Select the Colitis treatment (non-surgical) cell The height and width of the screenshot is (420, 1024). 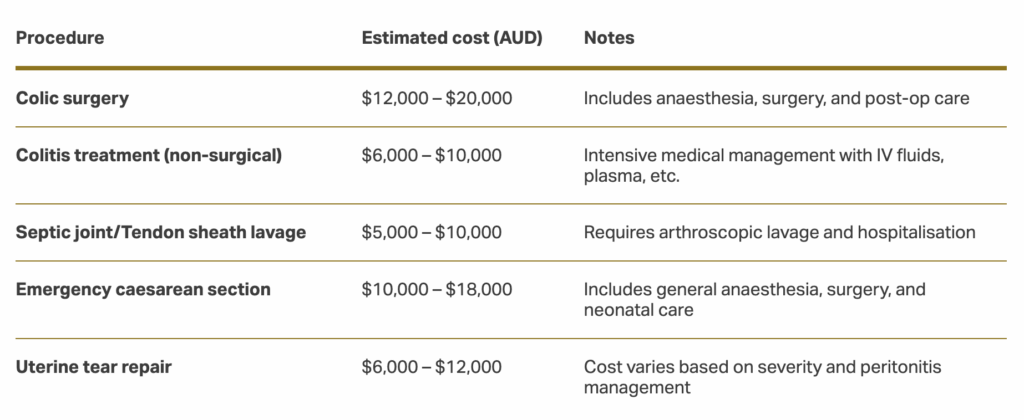149,155
